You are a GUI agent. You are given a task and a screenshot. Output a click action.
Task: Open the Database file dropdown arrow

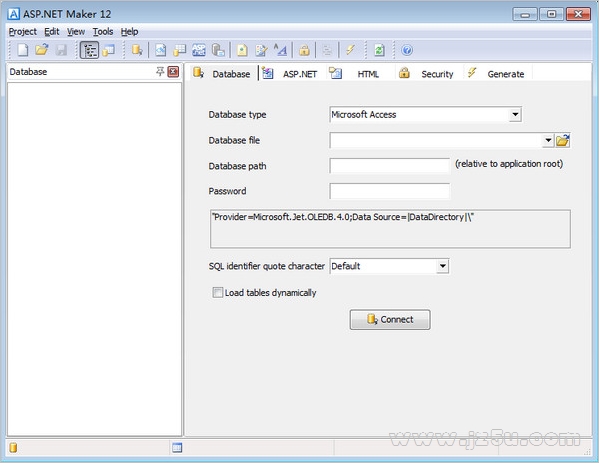point(548,140)
